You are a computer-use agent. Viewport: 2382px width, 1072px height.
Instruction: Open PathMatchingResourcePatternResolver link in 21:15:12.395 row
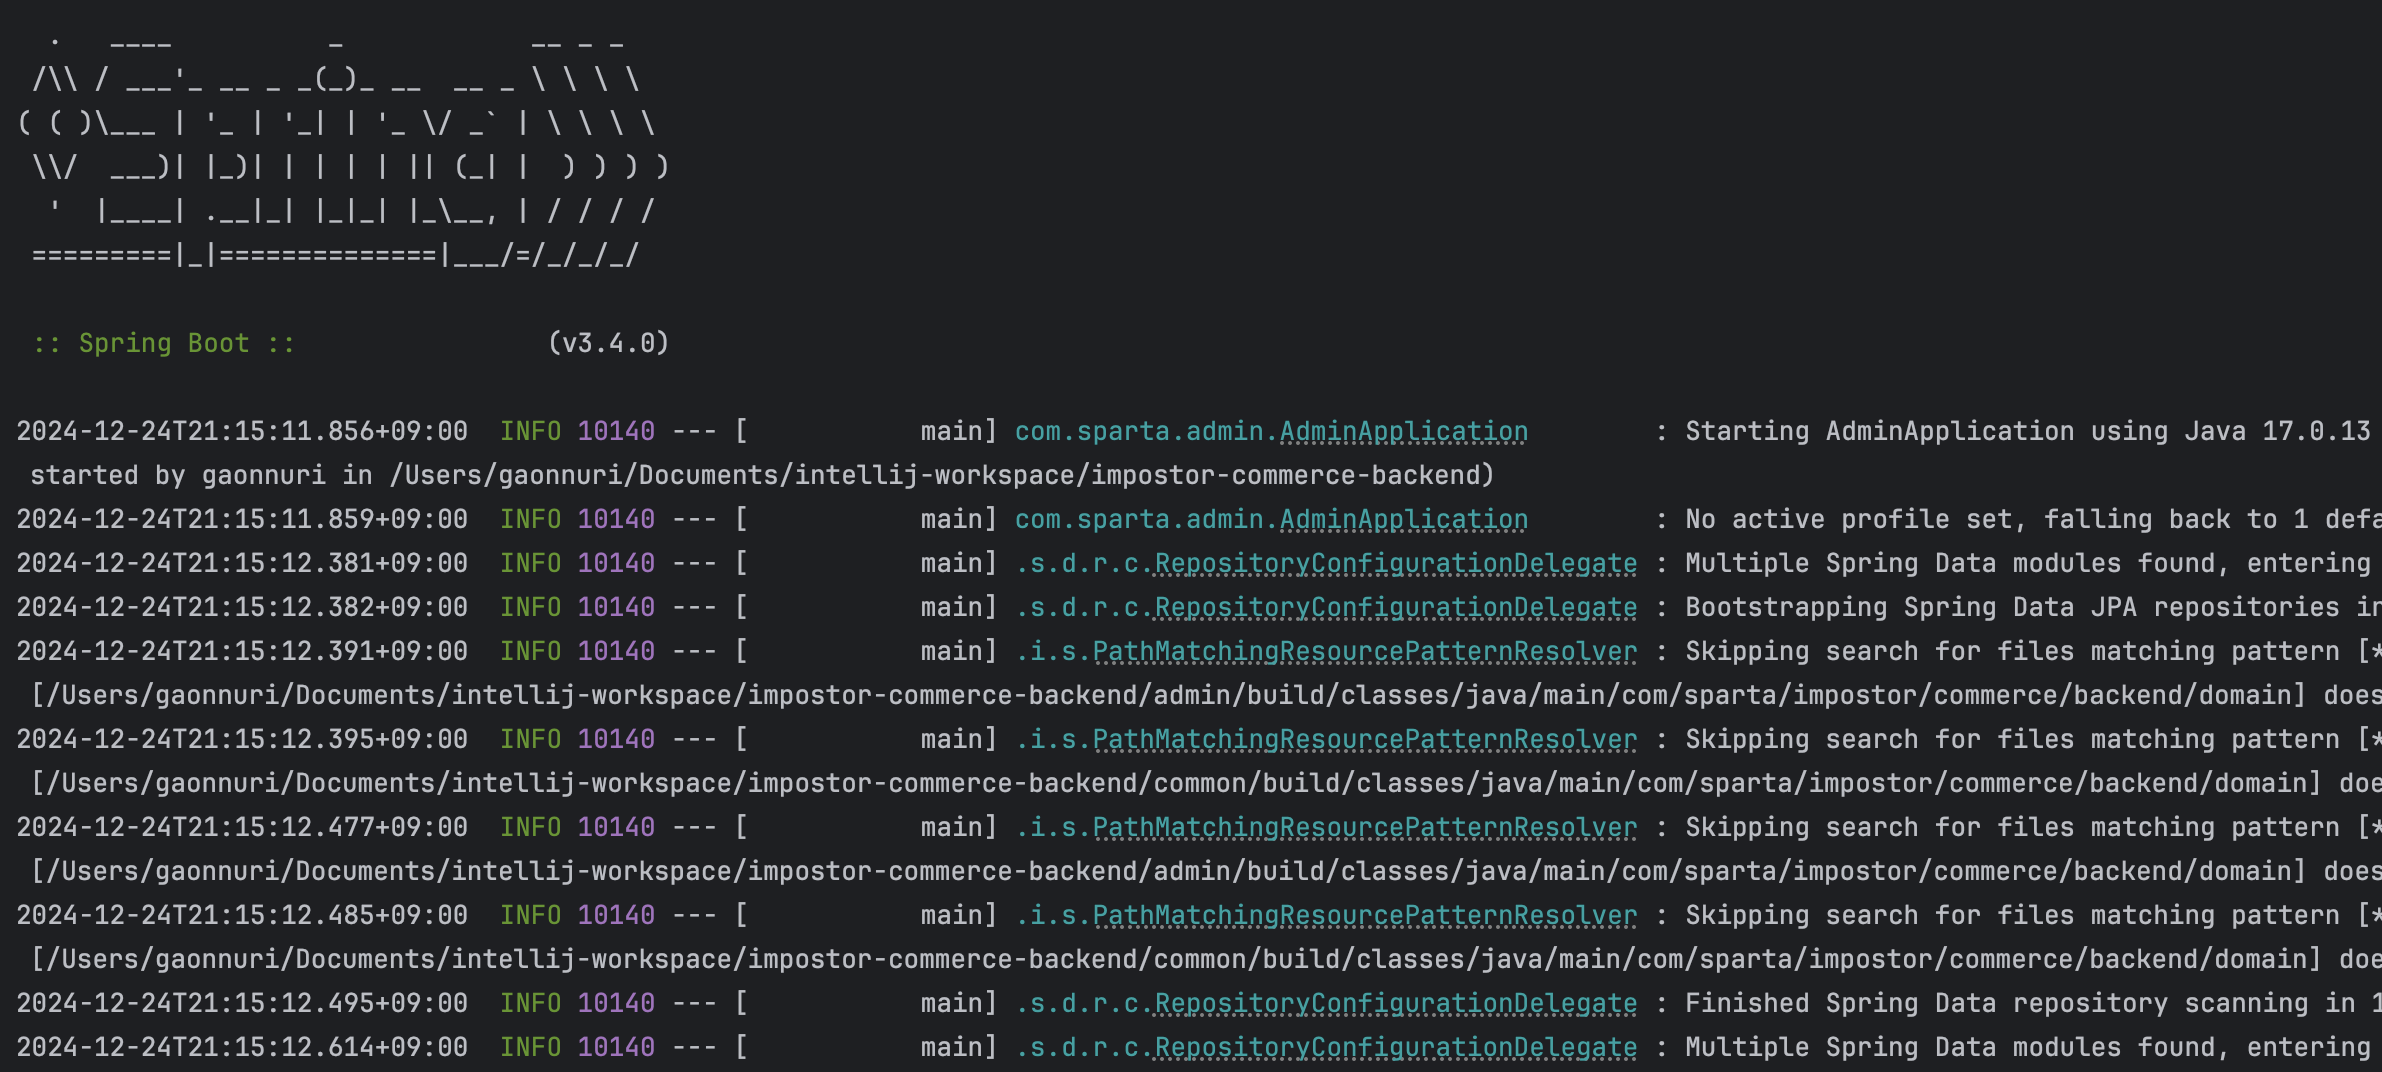coord(1364,739)
